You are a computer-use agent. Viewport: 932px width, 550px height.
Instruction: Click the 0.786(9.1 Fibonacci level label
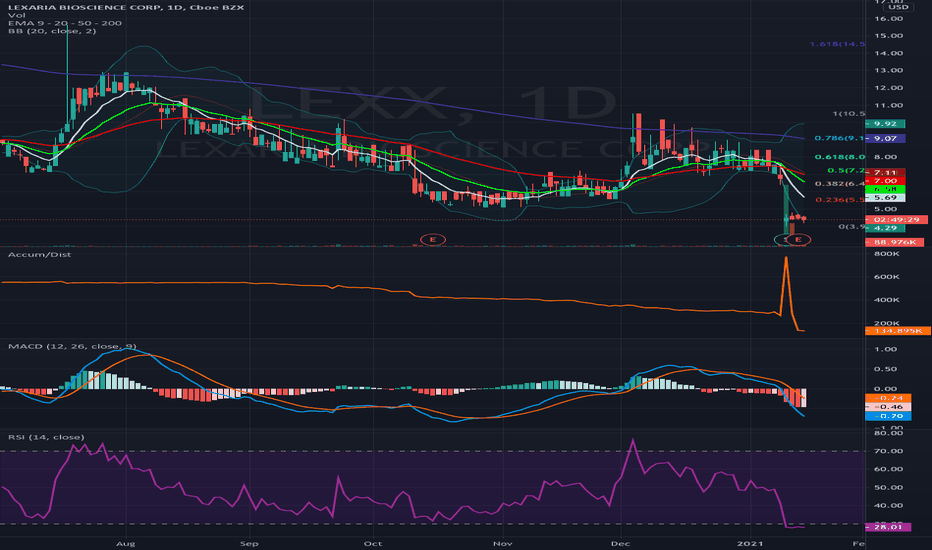[840, 138]
